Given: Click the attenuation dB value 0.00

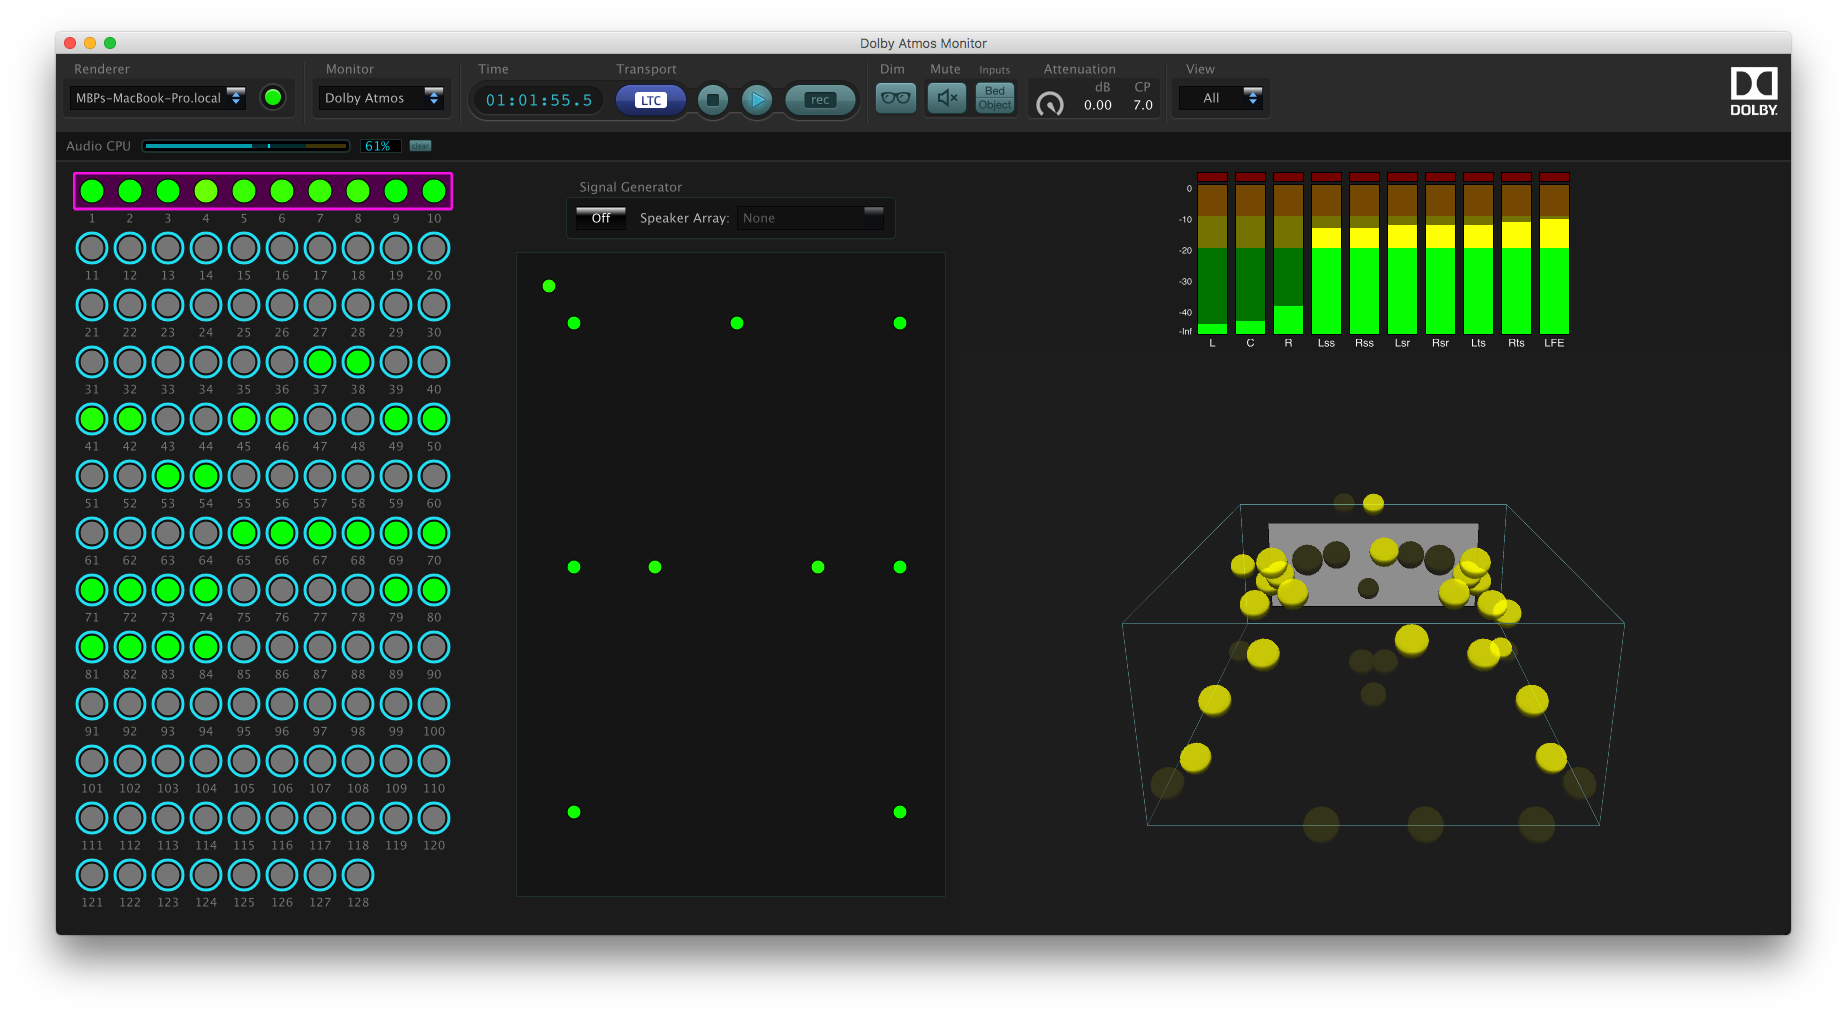Looking at the screenshot, I should [x=1098, y=105].
